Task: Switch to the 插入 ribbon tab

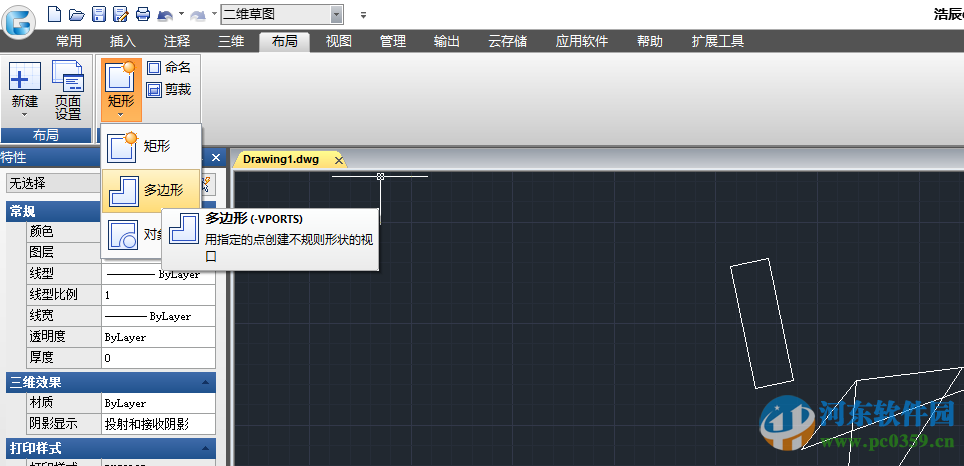Action: coord(122,41)
